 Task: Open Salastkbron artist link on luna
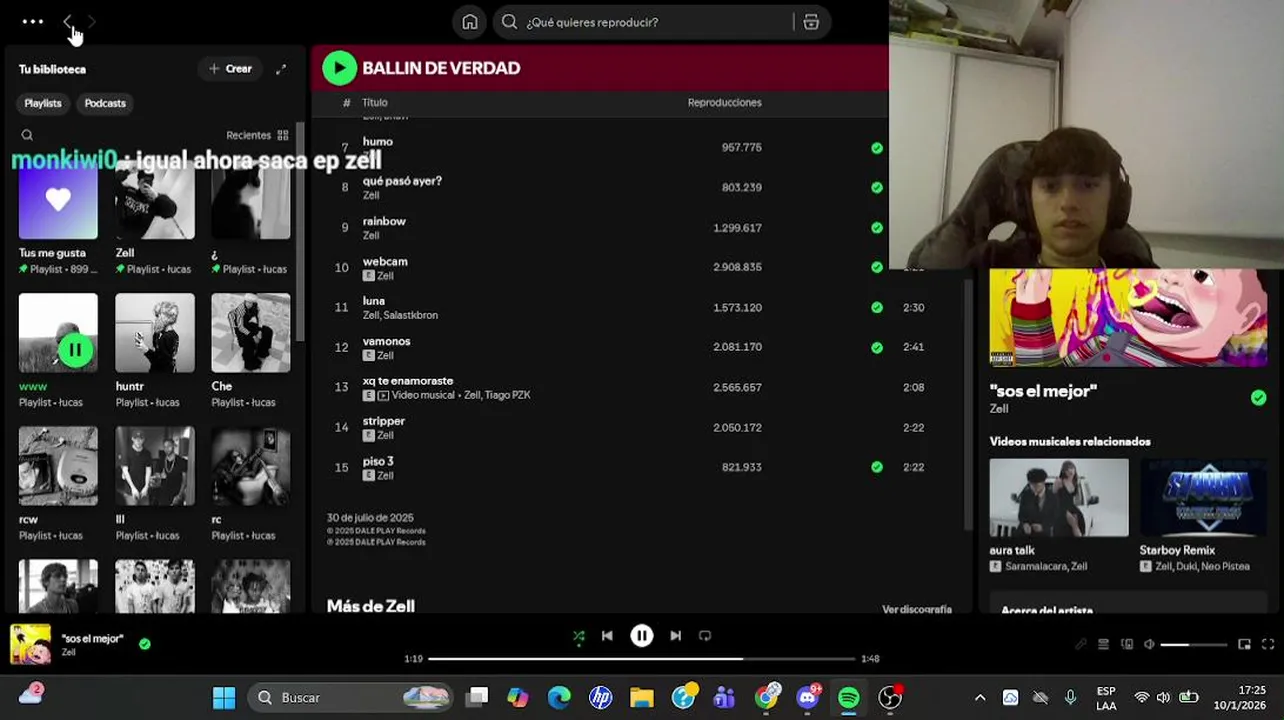[411, 315]
